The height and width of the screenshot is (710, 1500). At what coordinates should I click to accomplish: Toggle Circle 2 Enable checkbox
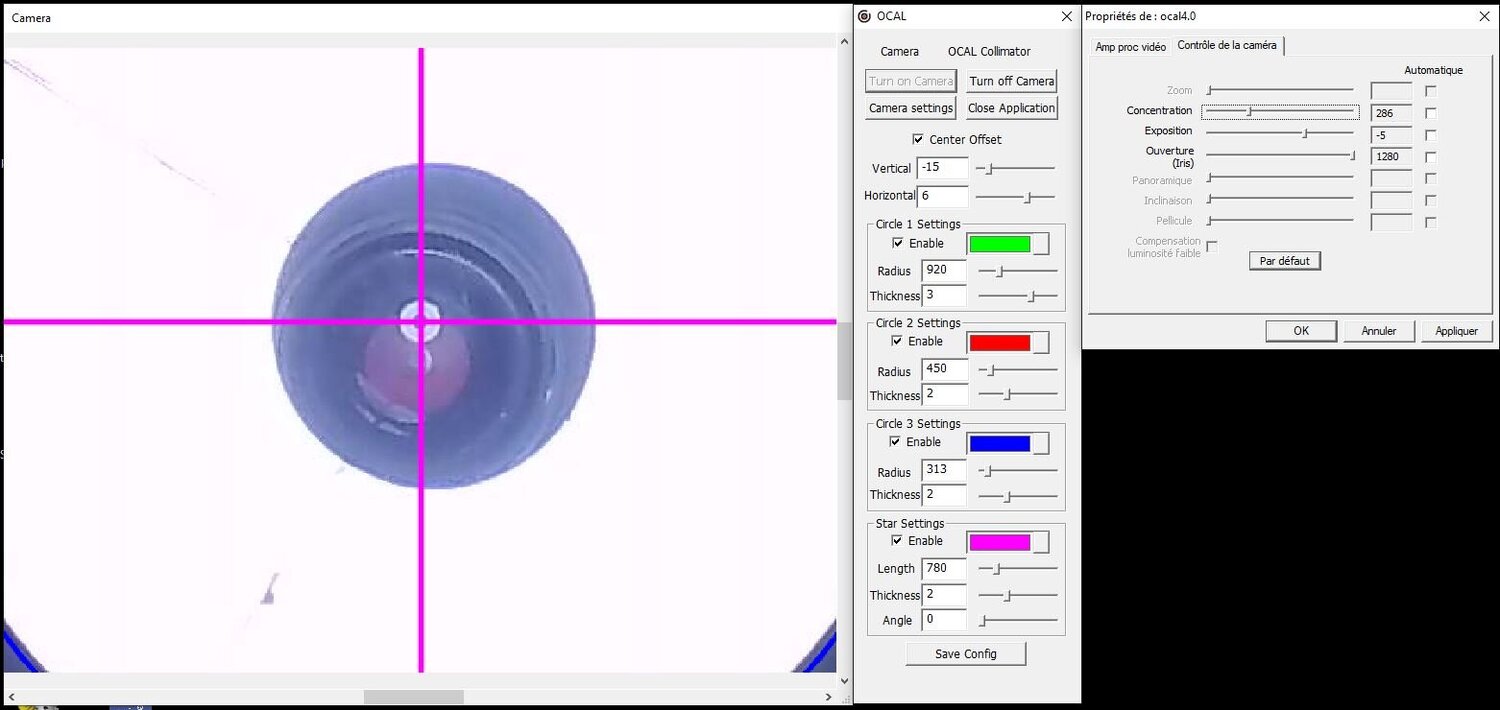point(897,341)
